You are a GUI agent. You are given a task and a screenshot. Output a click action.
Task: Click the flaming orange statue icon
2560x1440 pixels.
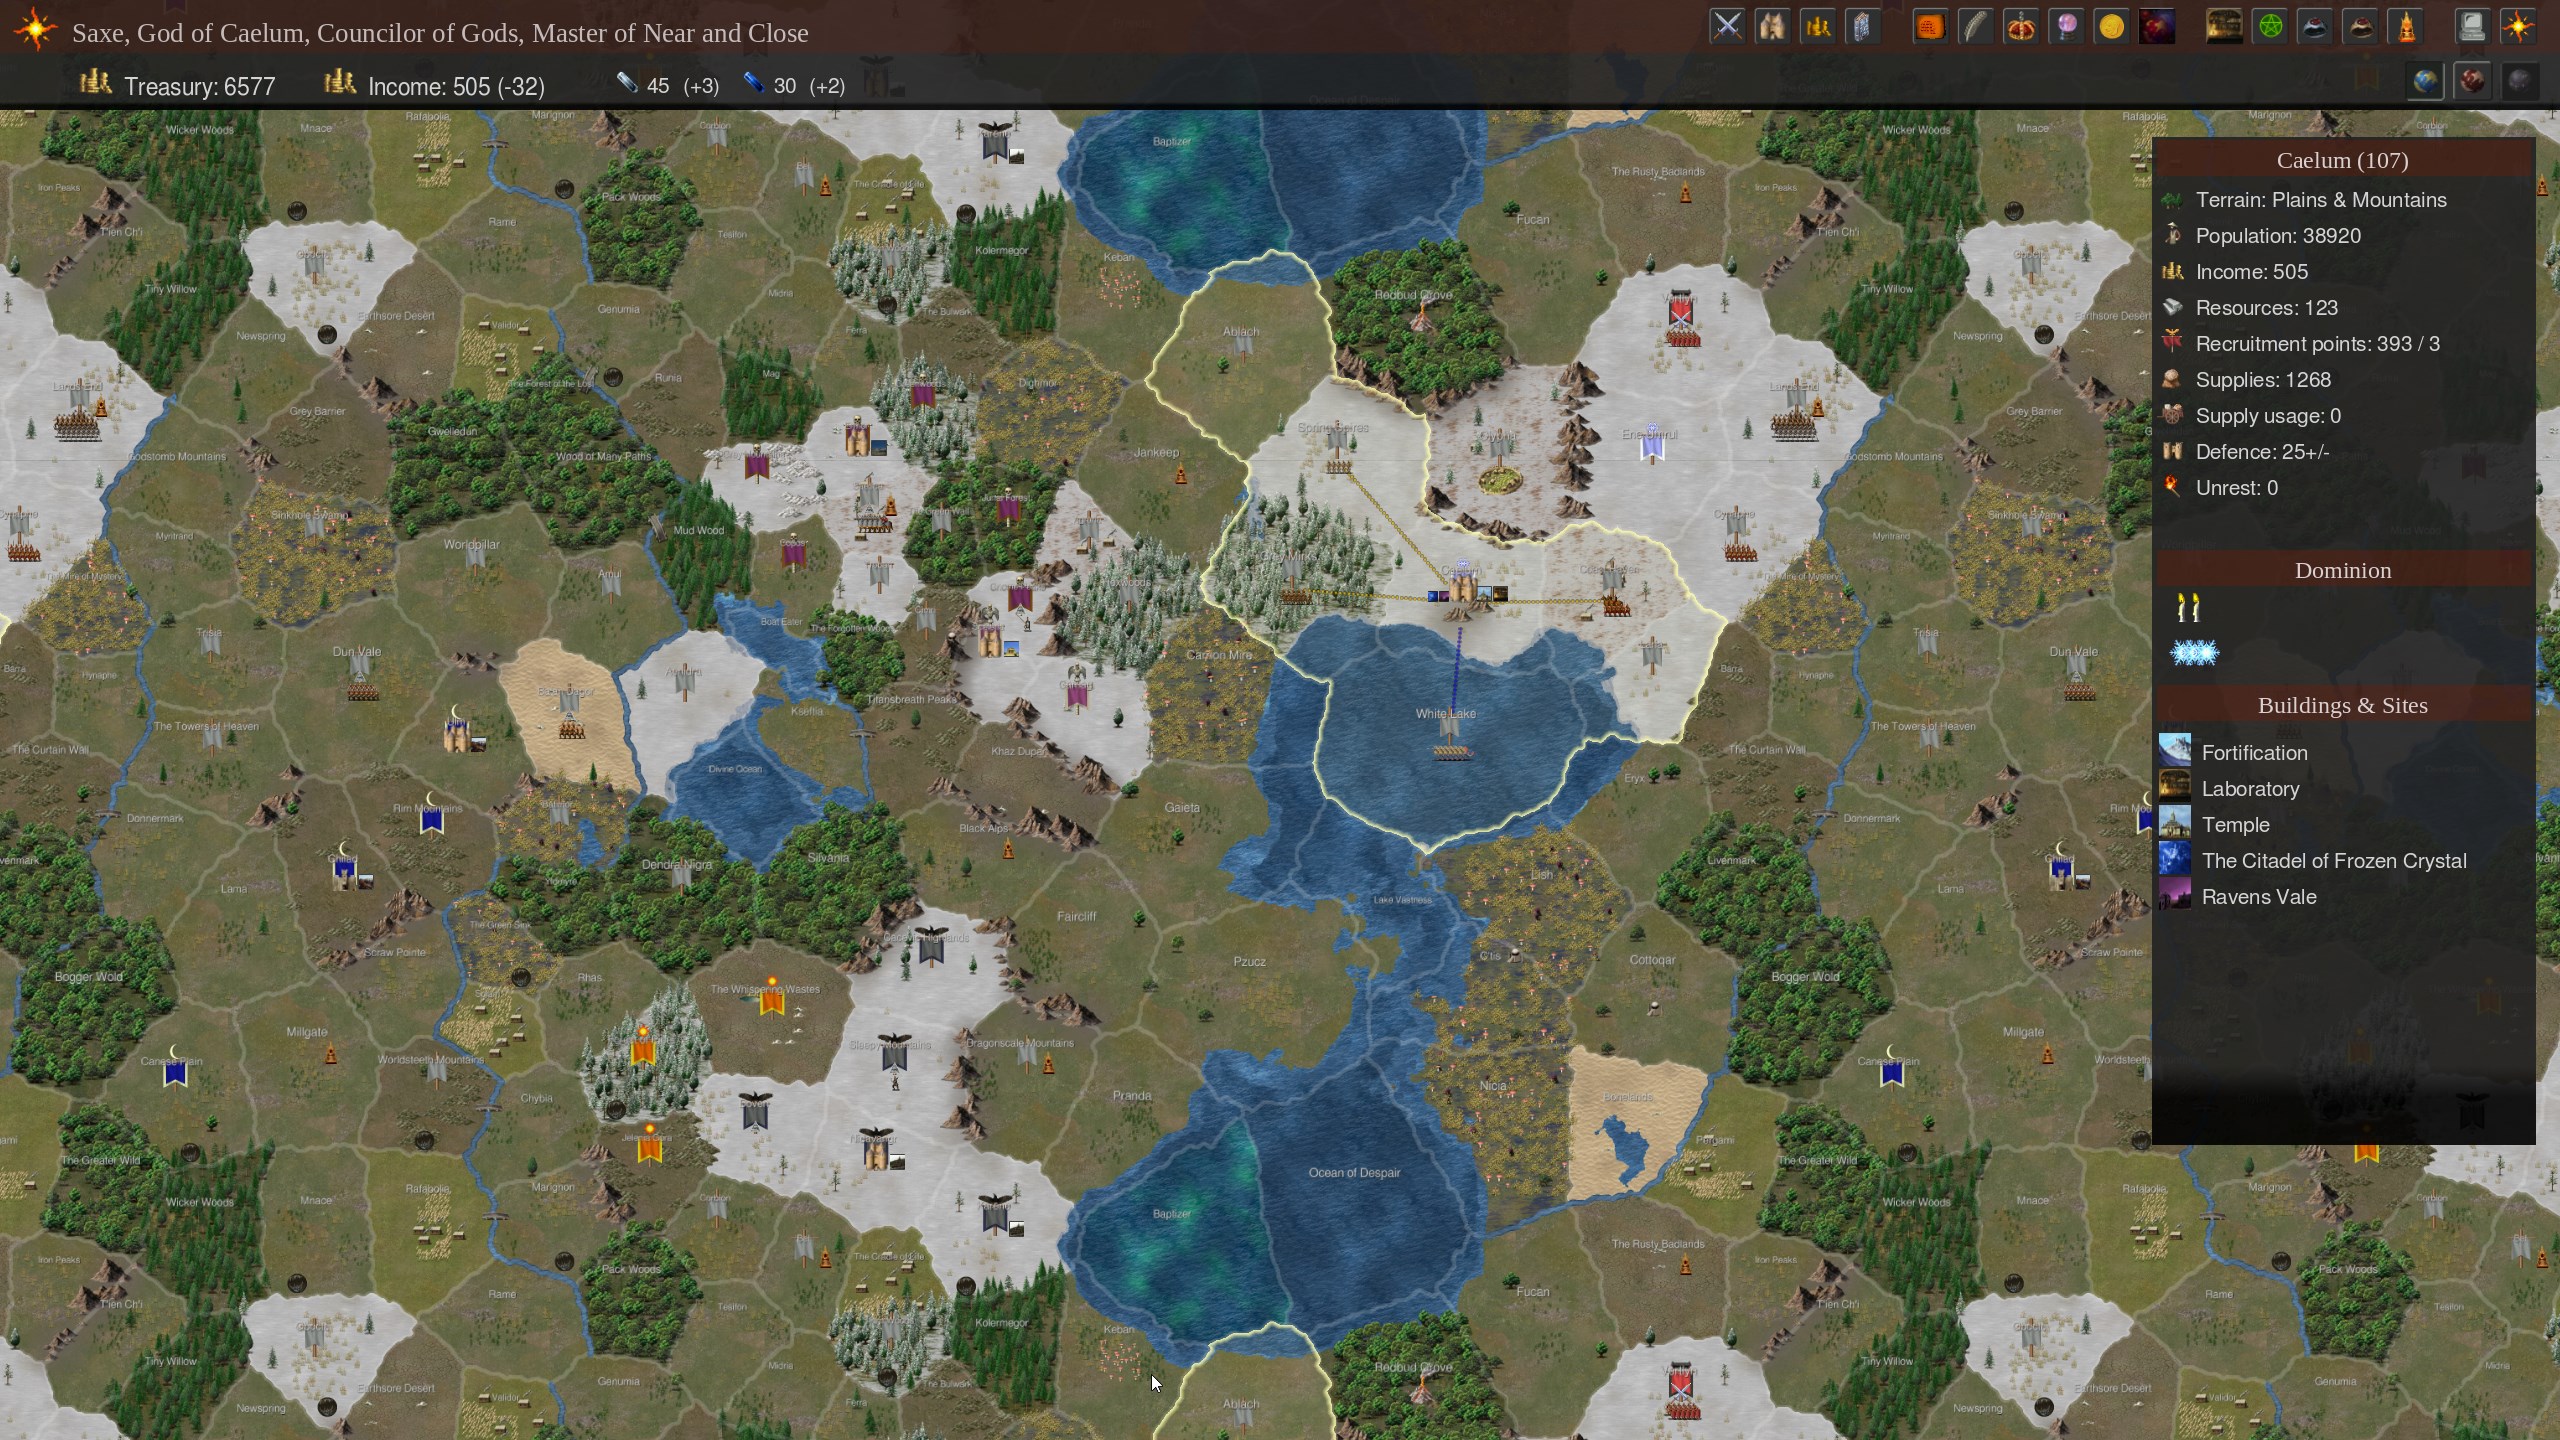pos(2407,27)
